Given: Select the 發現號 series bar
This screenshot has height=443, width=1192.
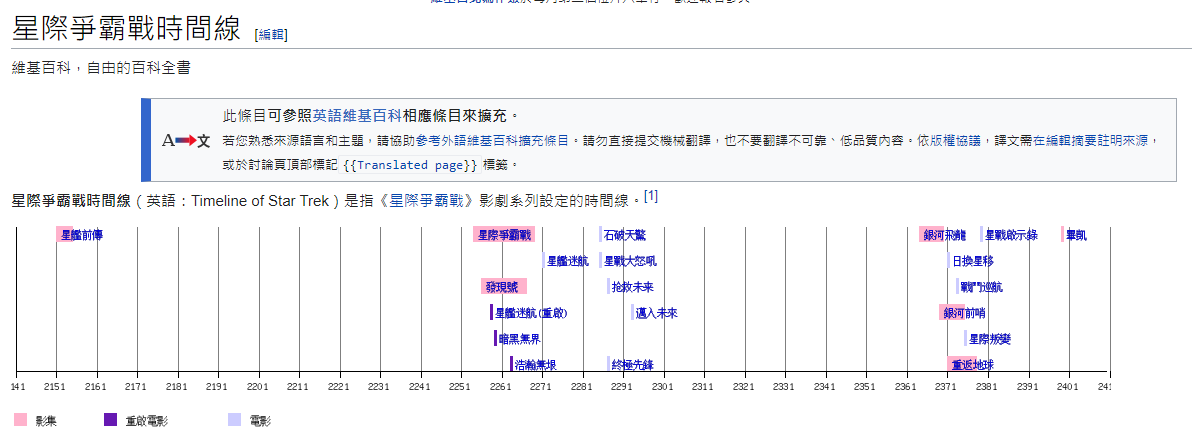Looking at the screenshot, I should (x=503, y=286).
